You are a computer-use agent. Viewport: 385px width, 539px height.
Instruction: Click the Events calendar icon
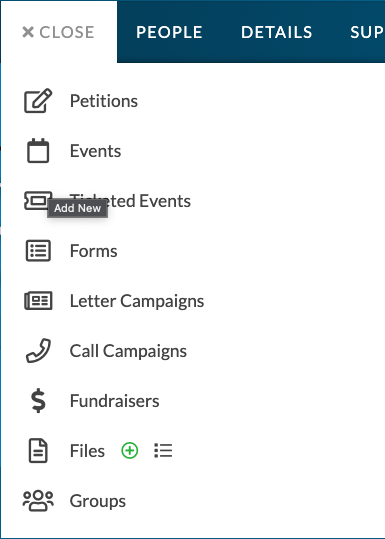coord(38,151)
